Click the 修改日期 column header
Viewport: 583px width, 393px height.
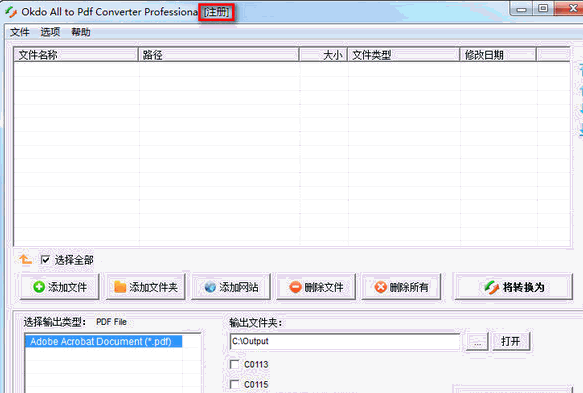[x=498, y=55]
